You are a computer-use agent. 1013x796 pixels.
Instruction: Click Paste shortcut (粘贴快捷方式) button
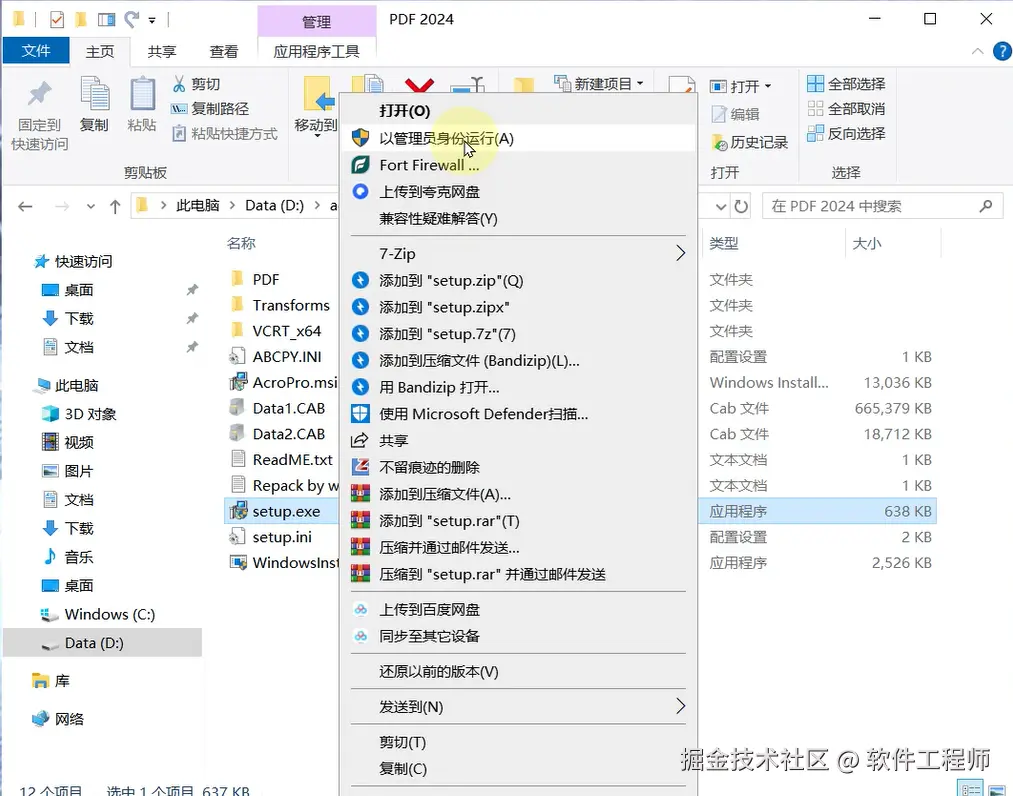click(x=224, y=134)
